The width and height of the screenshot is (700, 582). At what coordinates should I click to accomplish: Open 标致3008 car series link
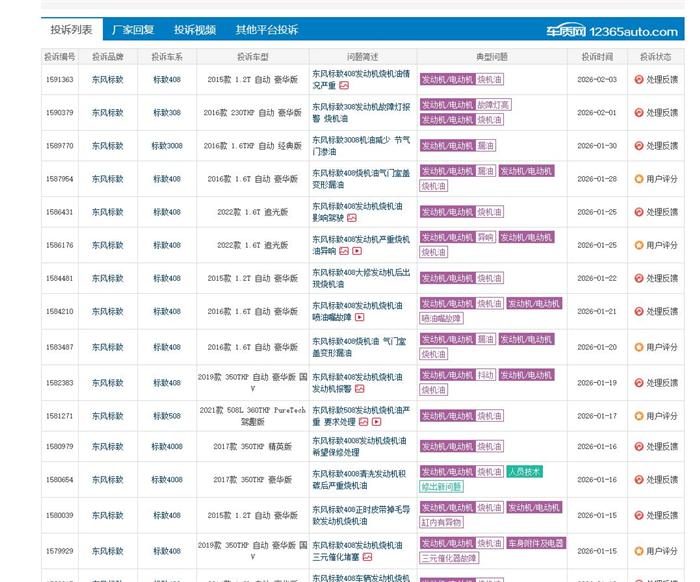click(x=166, y=146)
